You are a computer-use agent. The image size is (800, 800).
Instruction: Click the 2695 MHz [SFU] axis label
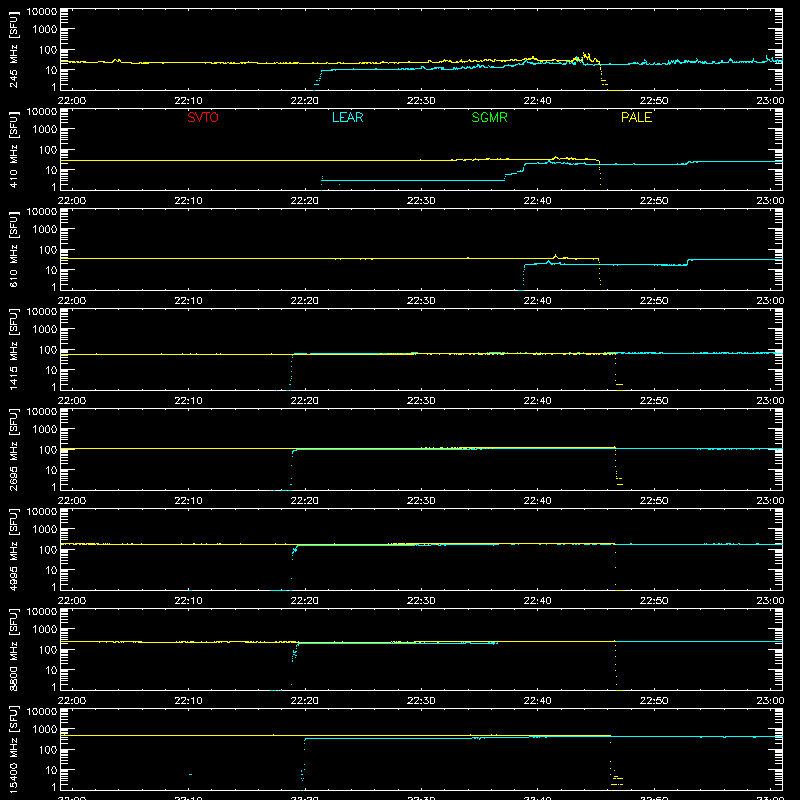click(14, 449)
